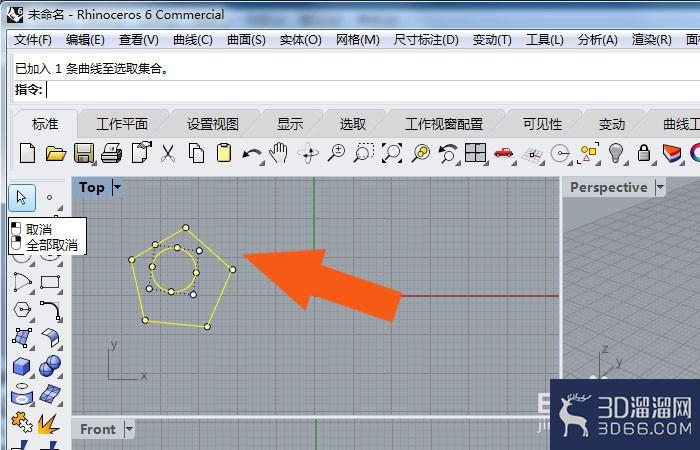The width and height of the screenshot is (700, 450).
Task: Pick the blue four-patch surface tool icon
Action: pyautogui.click(x=50, y=394)
